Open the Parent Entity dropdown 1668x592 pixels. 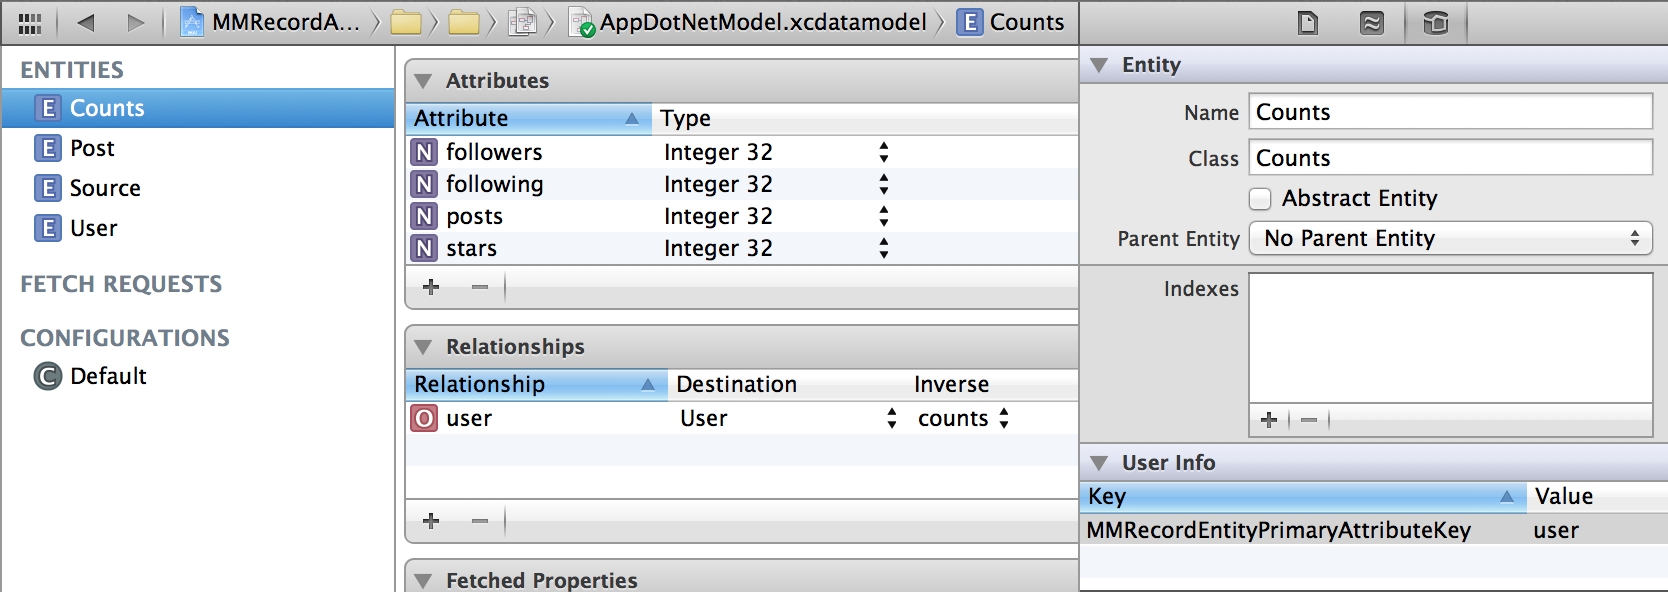click(1450, 238)
